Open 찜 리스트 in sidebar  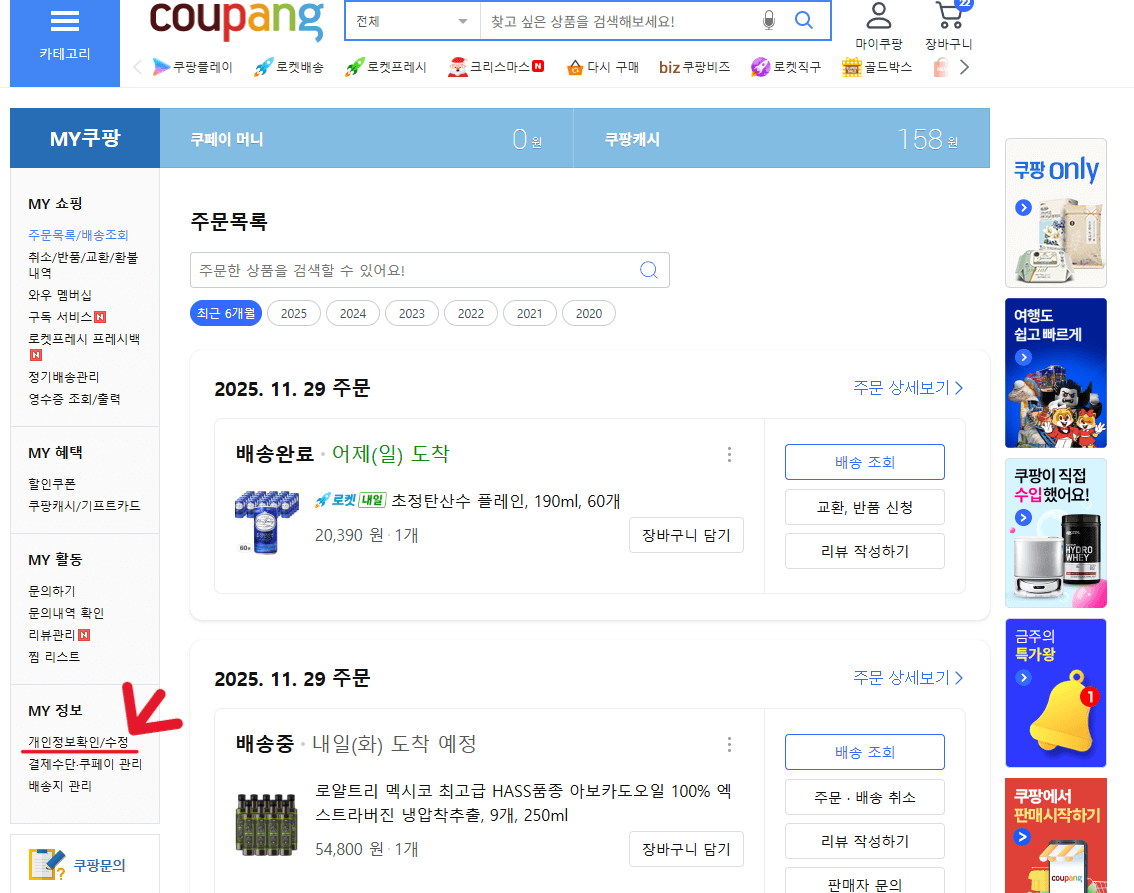[x=54, y=657]
